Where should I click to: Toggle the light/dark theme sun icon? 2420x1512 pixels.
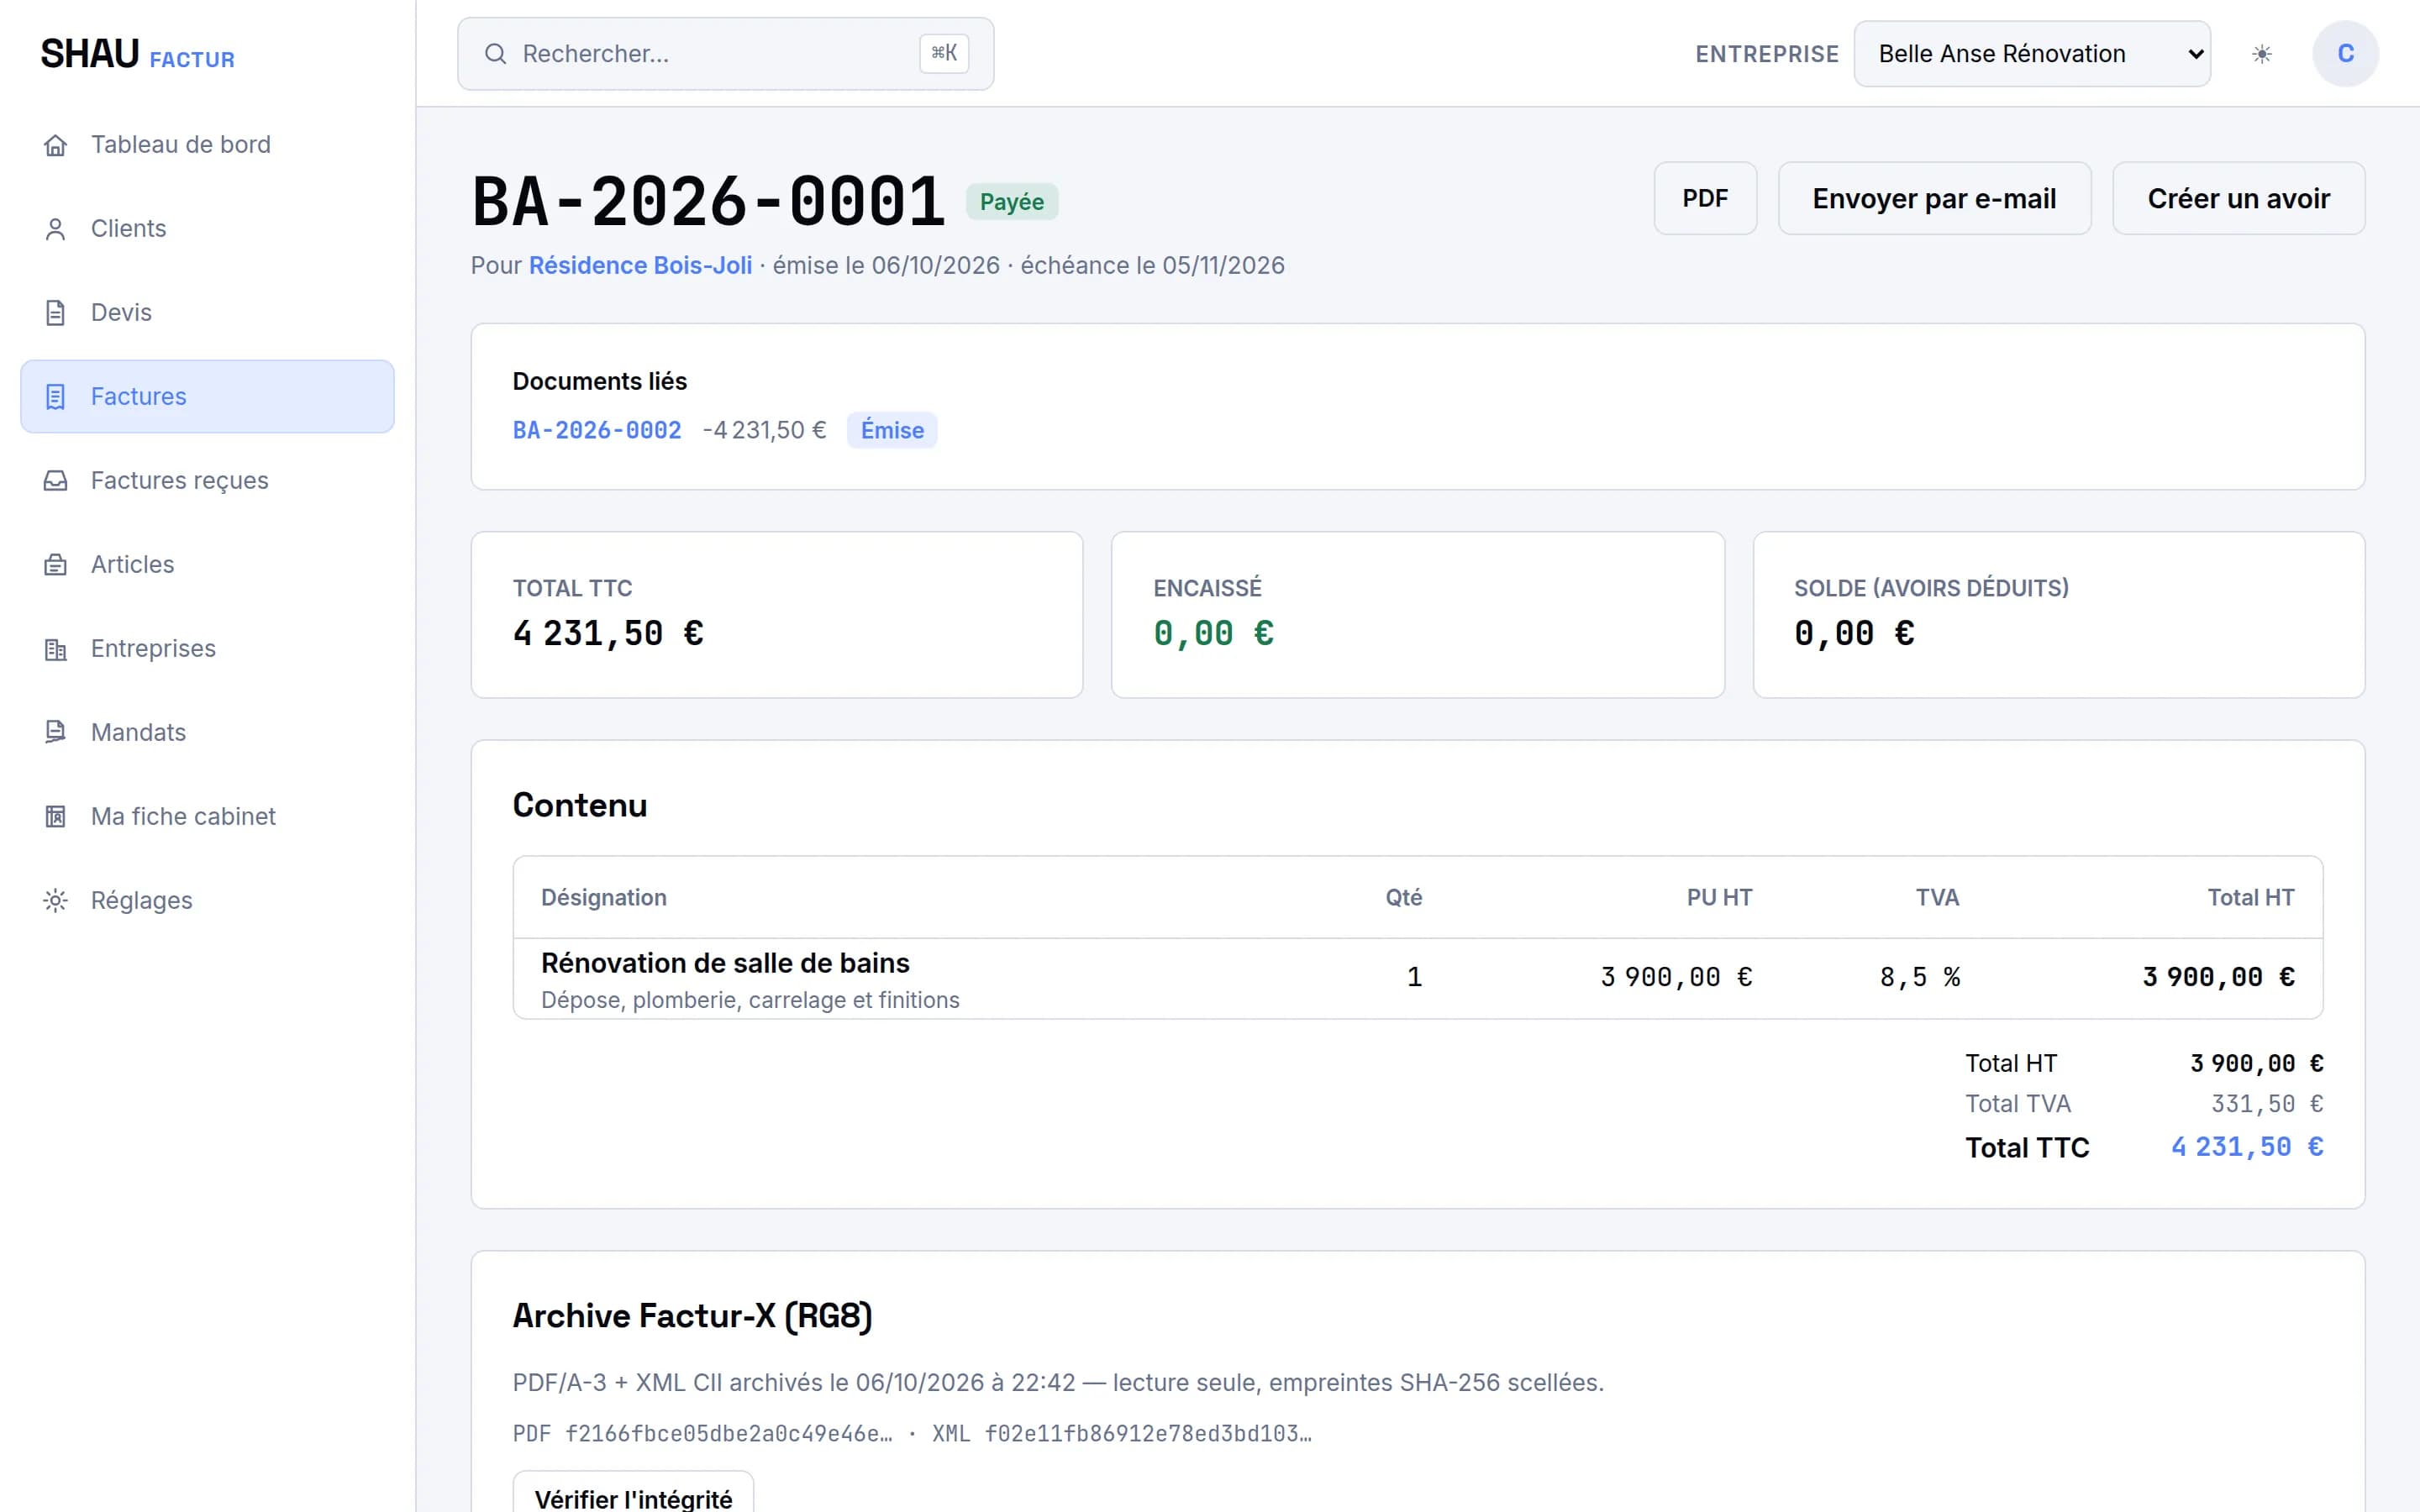tap(2262, 54)
